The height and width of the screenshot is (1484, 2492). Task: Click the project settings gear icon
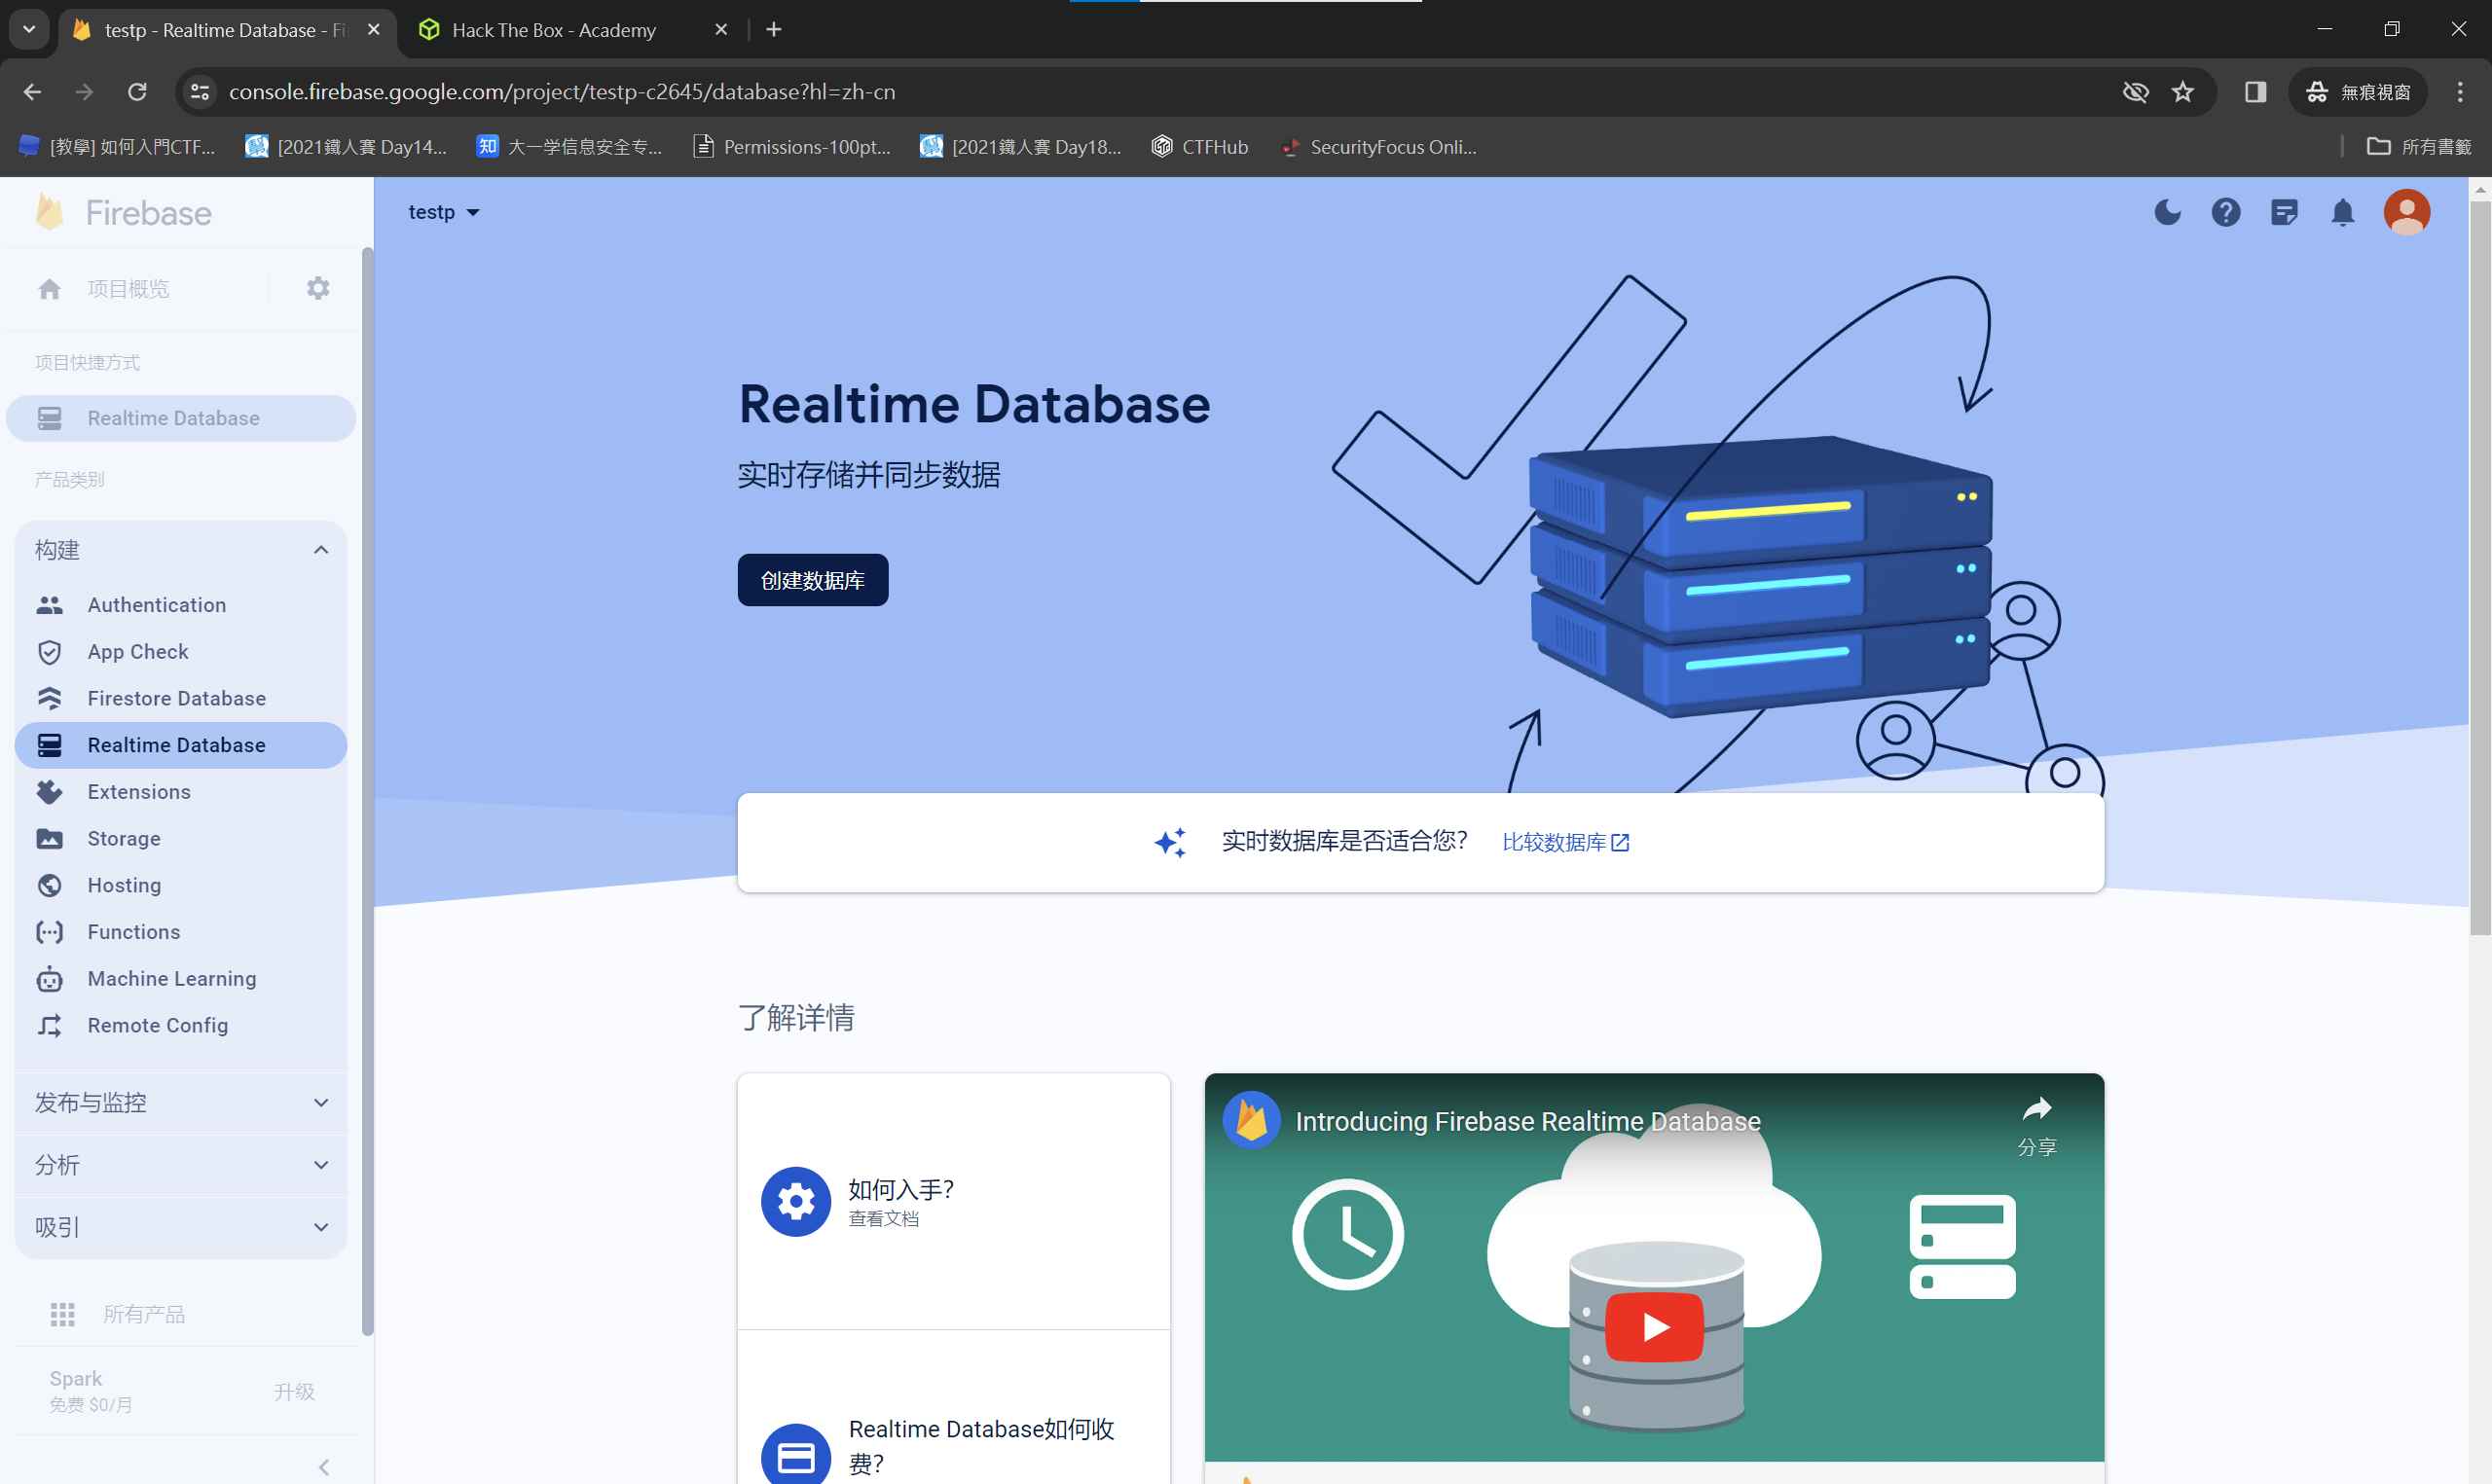point(318,289)
